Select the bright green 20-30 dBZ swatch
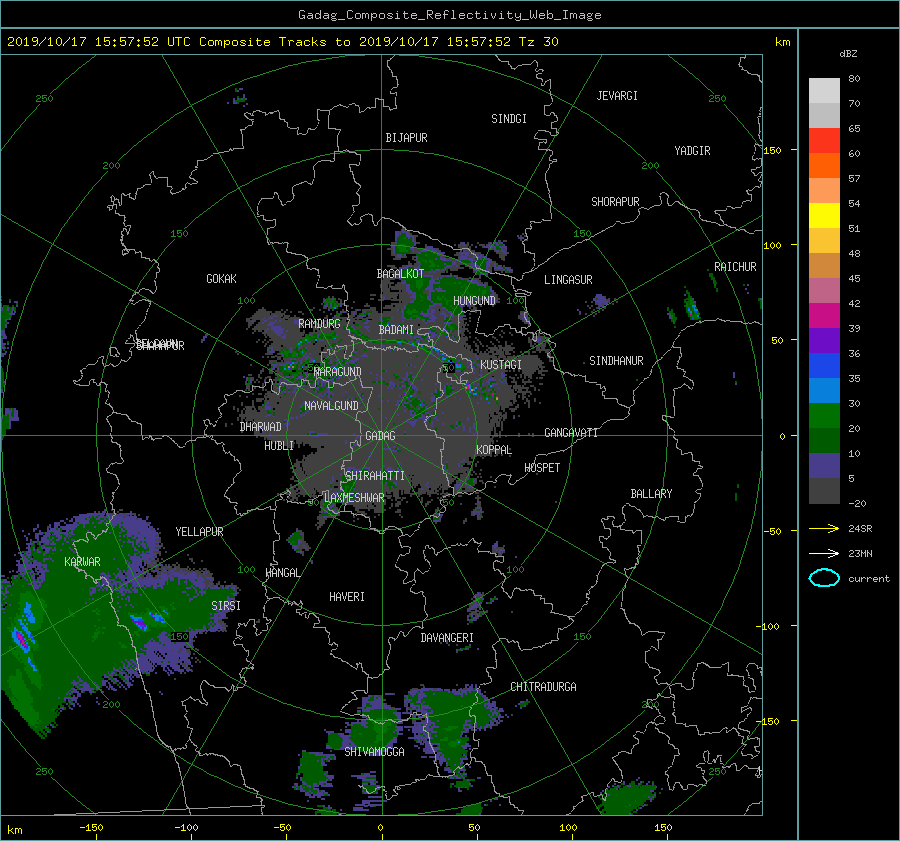The width and height of the screenshot is (900, 841). point(824,416)
